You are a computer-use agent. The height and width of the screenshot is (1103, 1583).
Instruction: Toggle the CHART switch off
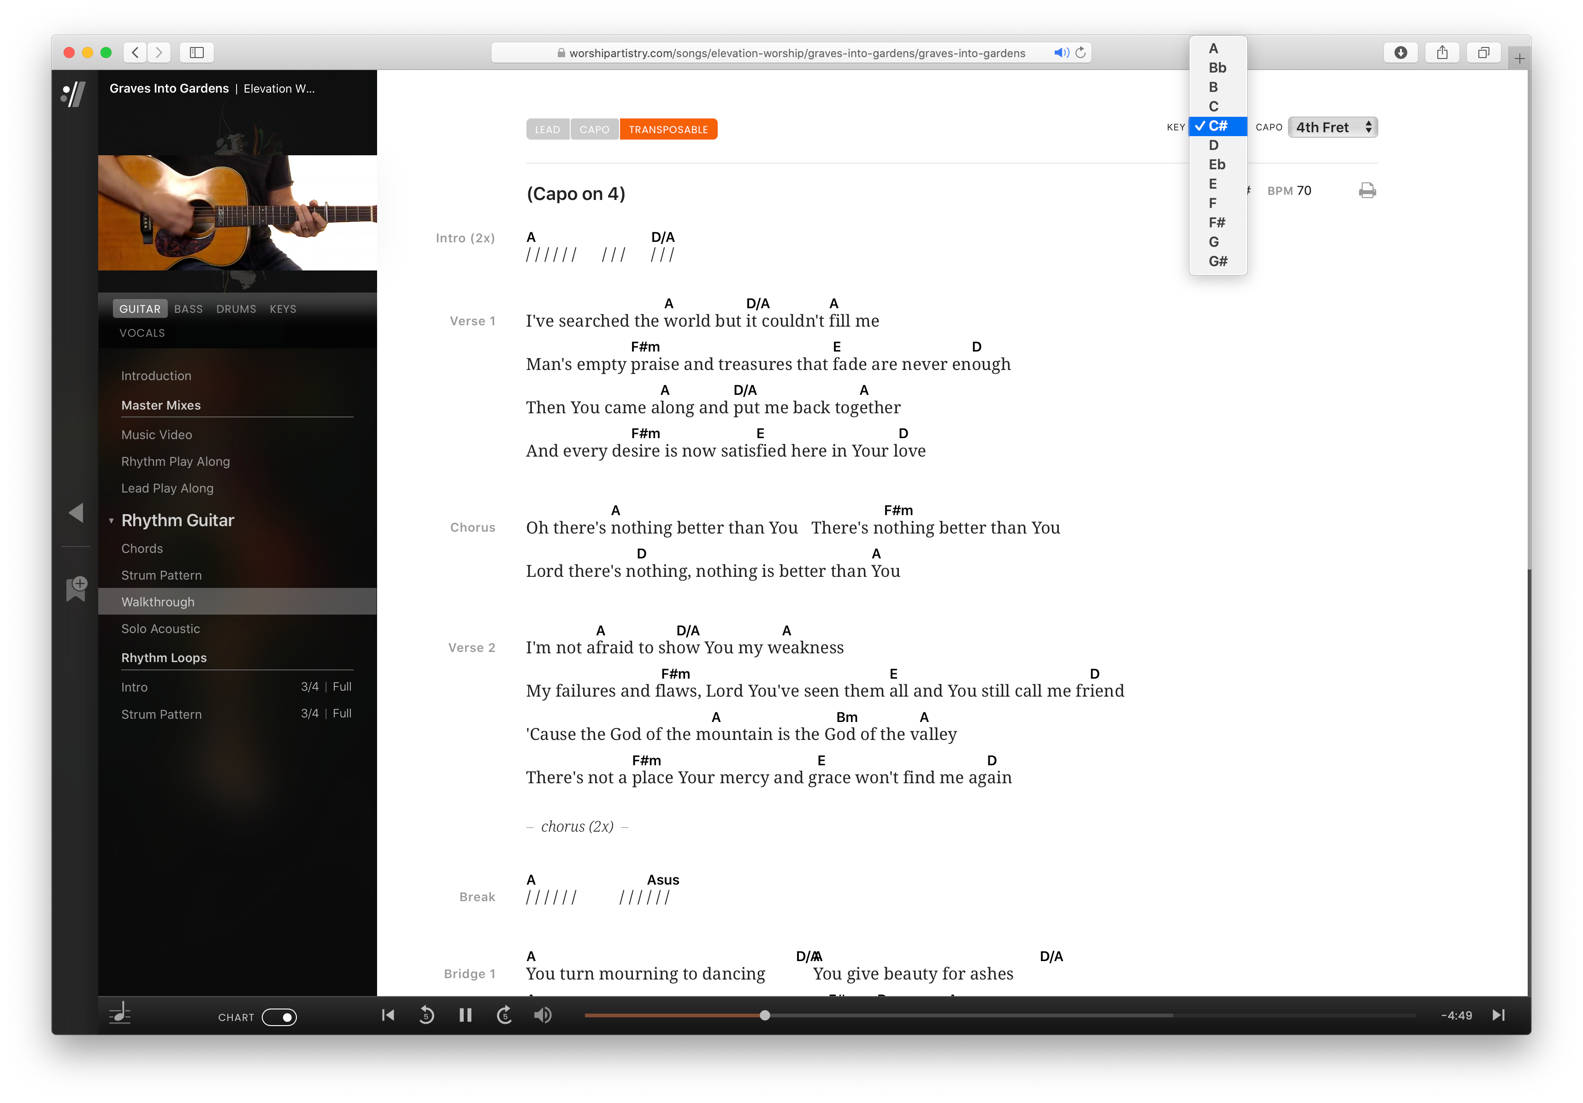(279, 1017)
